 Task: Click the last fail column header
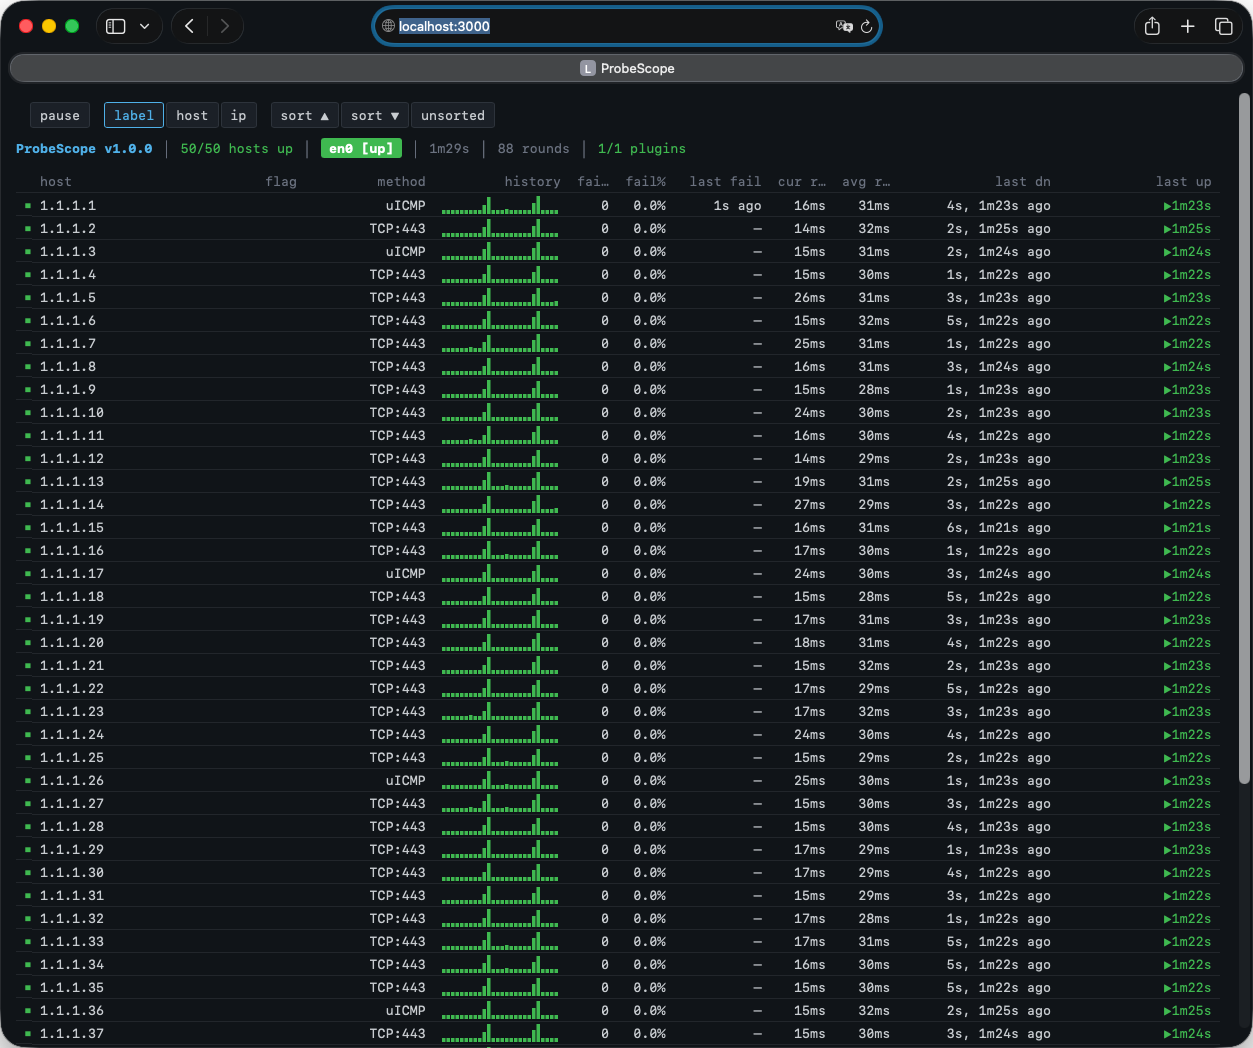[x=725, y=181]
